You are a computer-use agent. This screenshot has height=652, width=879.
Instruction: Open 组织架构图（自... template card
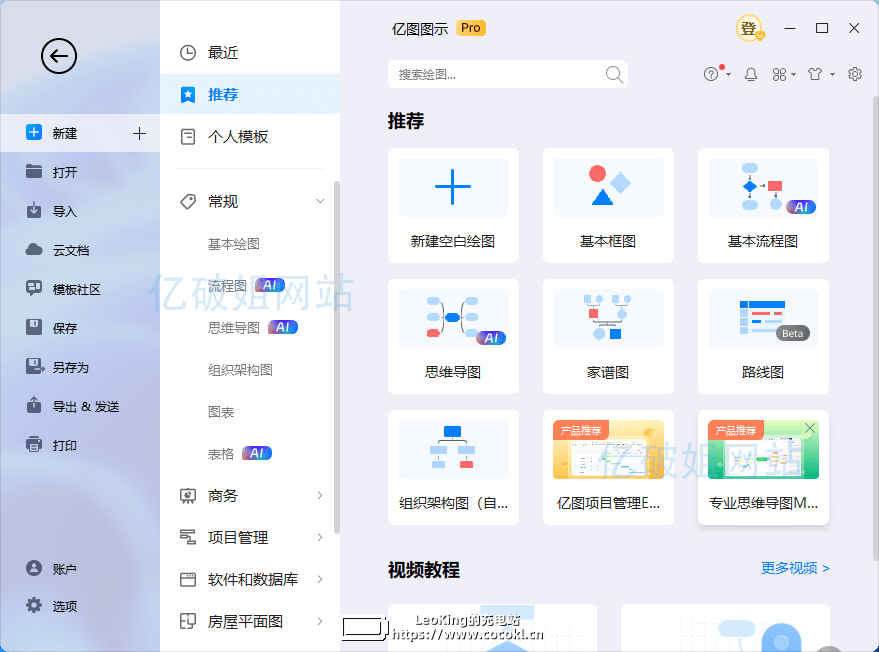tap(453, 468)
